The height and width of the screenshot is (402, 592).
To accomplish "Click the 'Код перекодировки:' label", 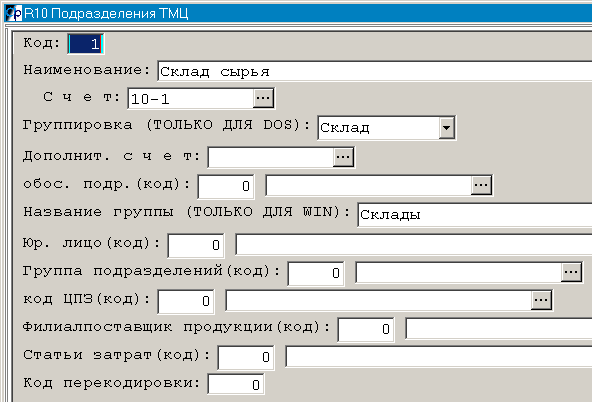I will click(112, 383).
